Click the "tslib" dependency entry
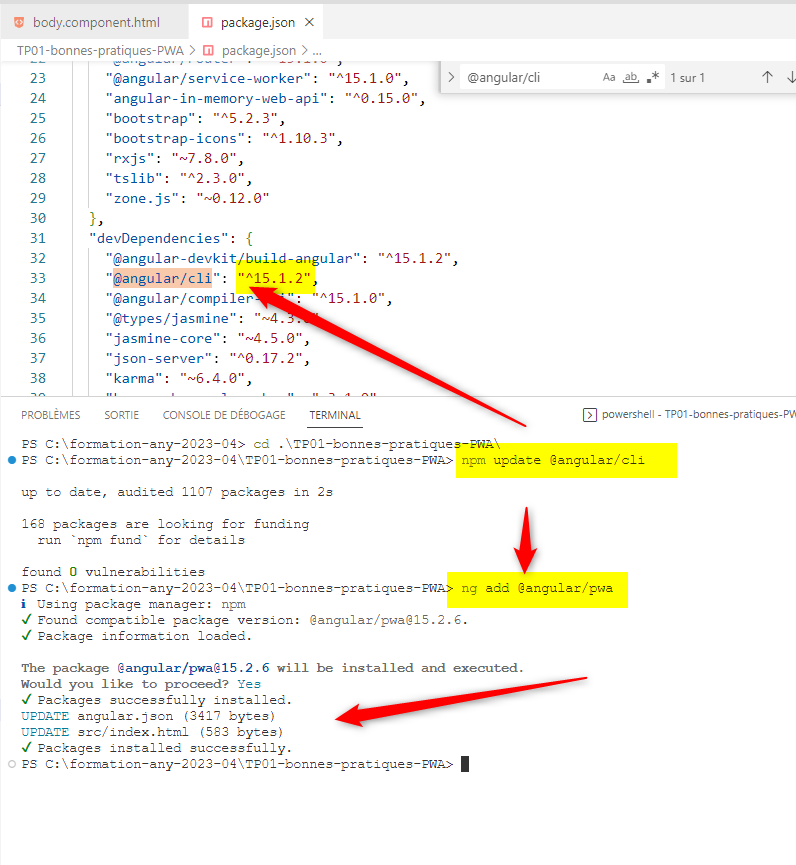Viewport: 796px width, 865px height. pos(179,178)
